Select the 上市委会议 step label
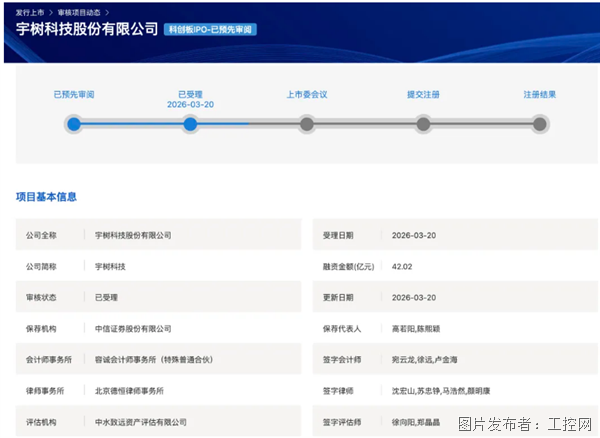The image size is (600, 438). click(307, 95)
